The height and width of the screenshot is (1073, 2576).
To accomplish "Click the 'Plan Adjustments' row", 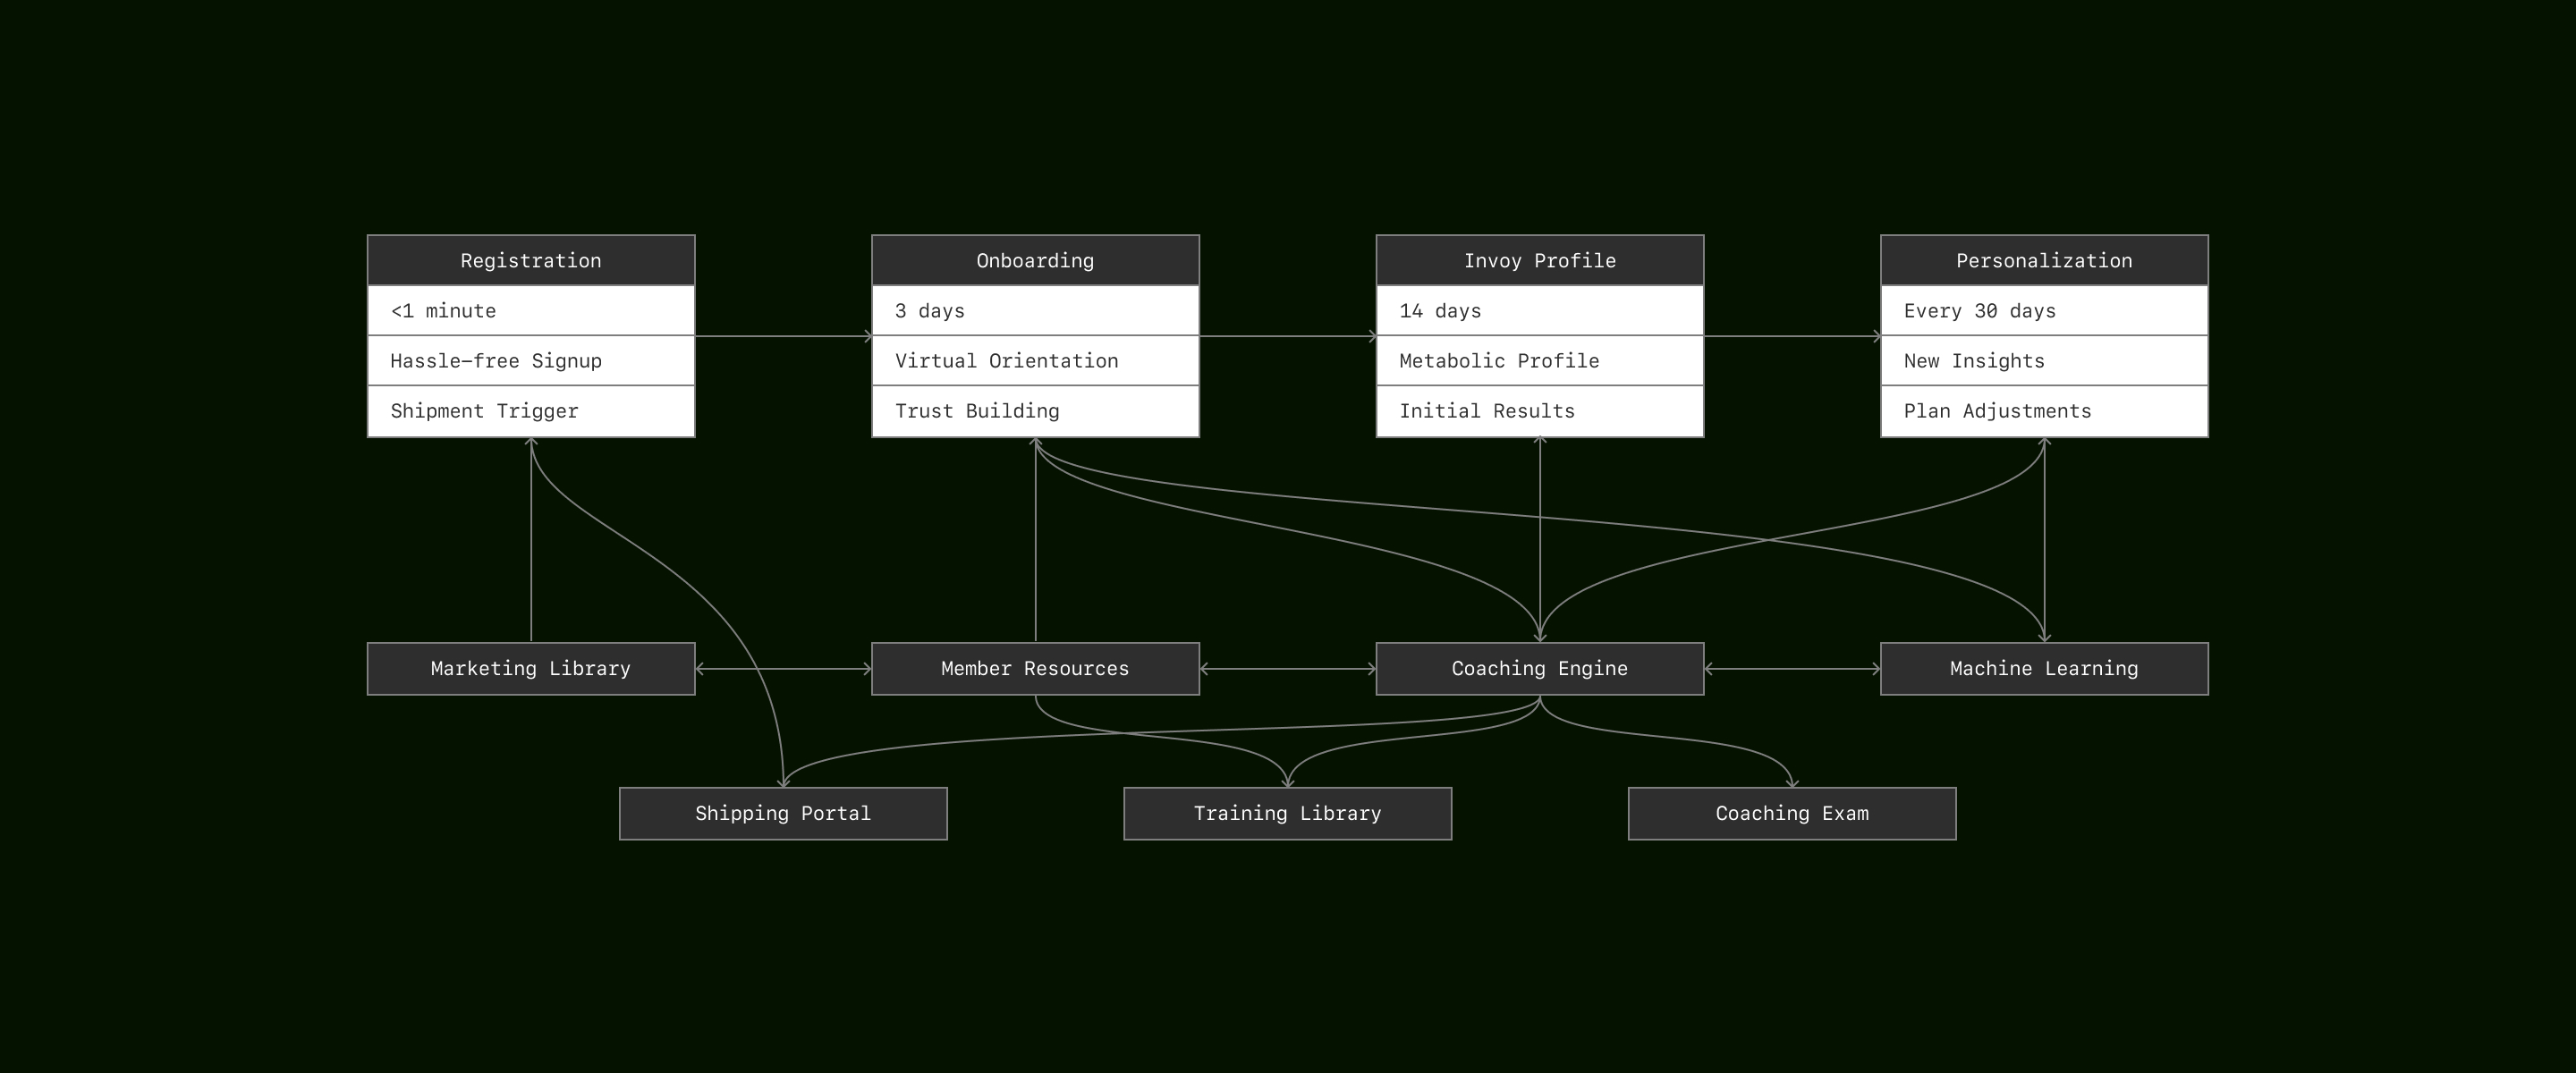I will point(2044,411).
